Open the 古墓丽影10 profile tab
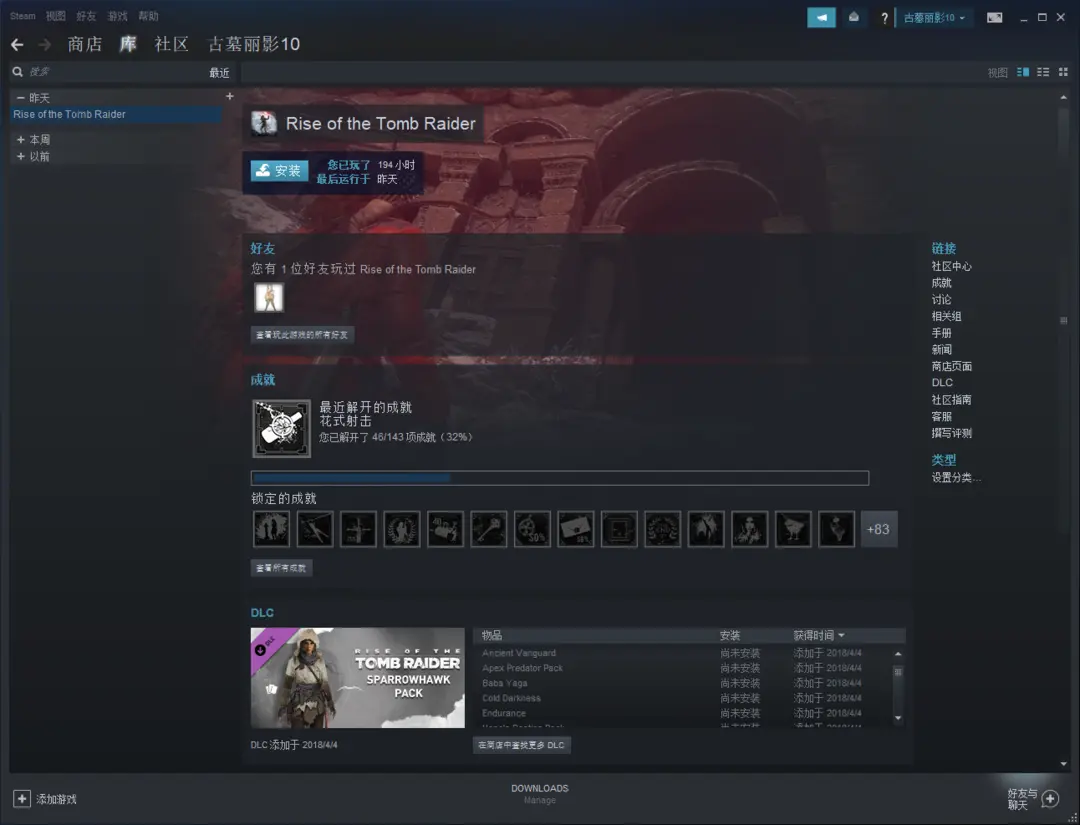Viewport: 1080px width, 825px height. (x=254, y=45)
